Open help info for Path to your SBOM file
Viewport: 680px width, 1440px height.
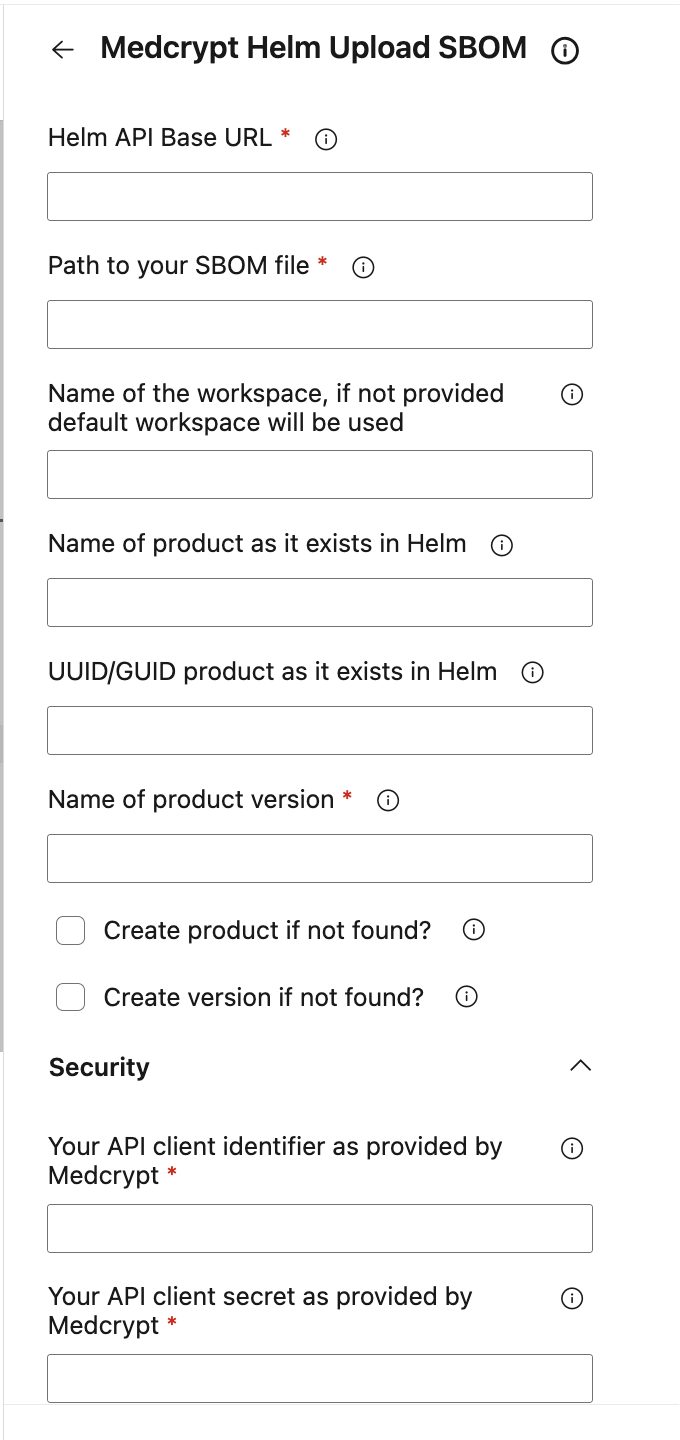(x=363, y=267)
